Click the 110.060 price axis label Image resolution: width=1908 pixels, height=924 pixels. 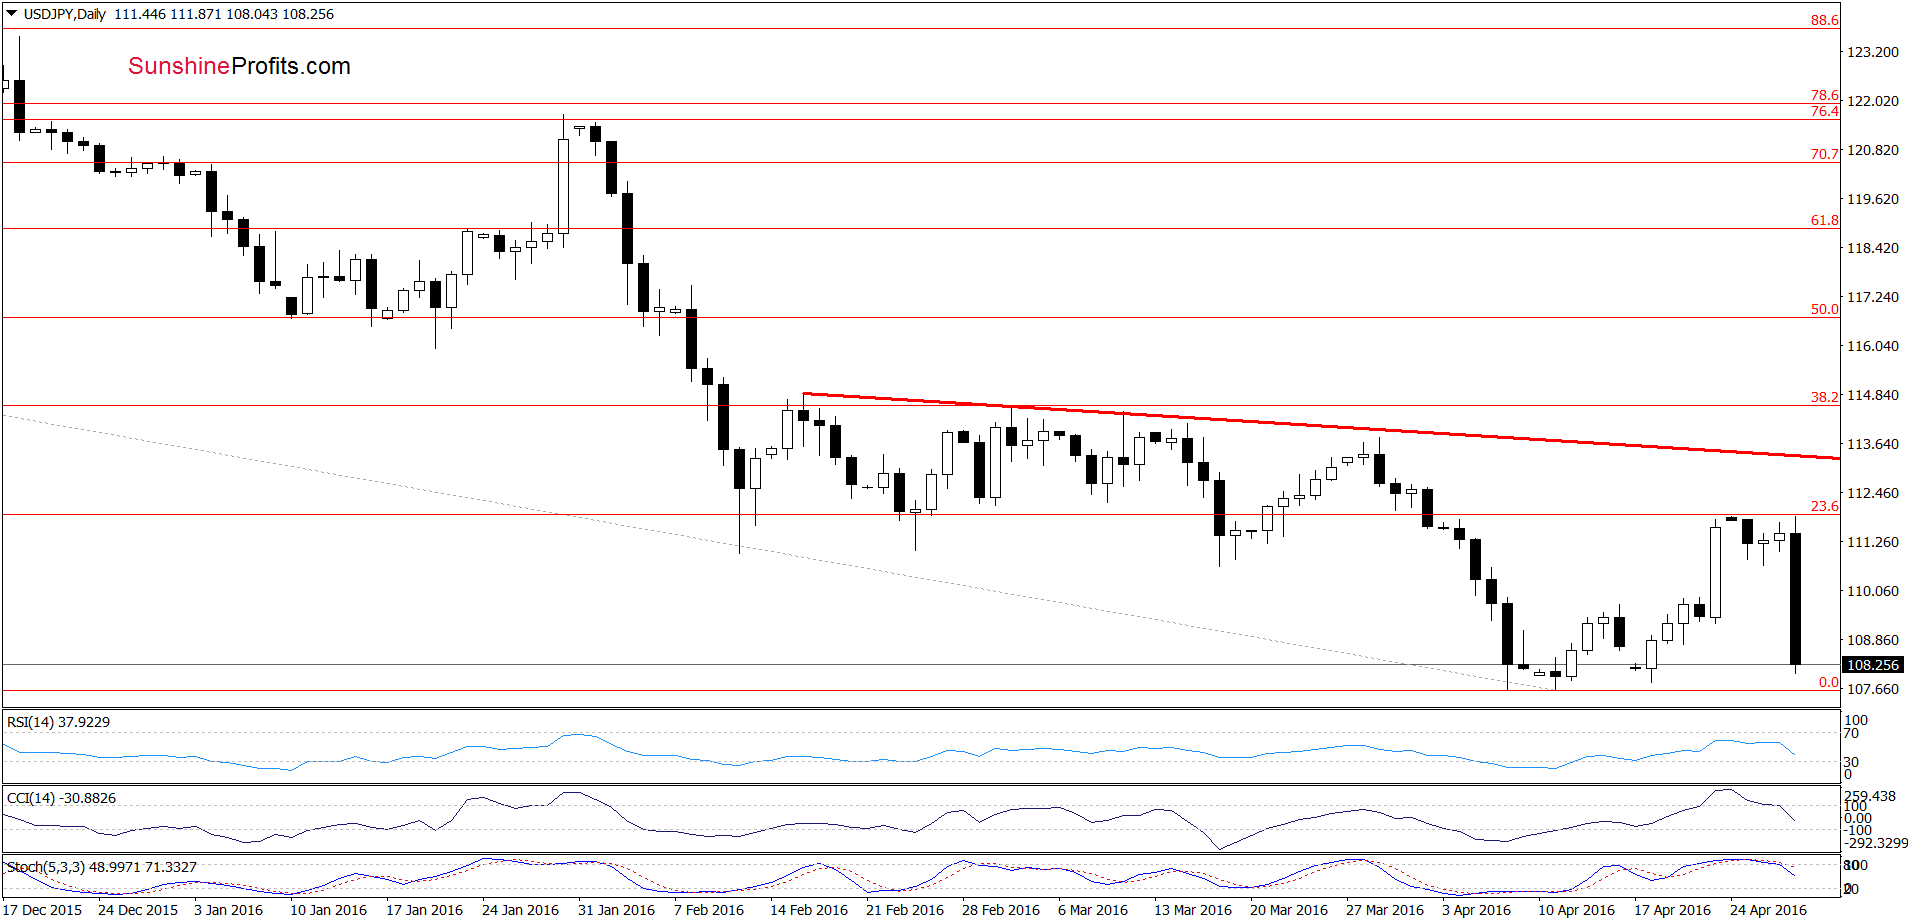coord(1873,591)
